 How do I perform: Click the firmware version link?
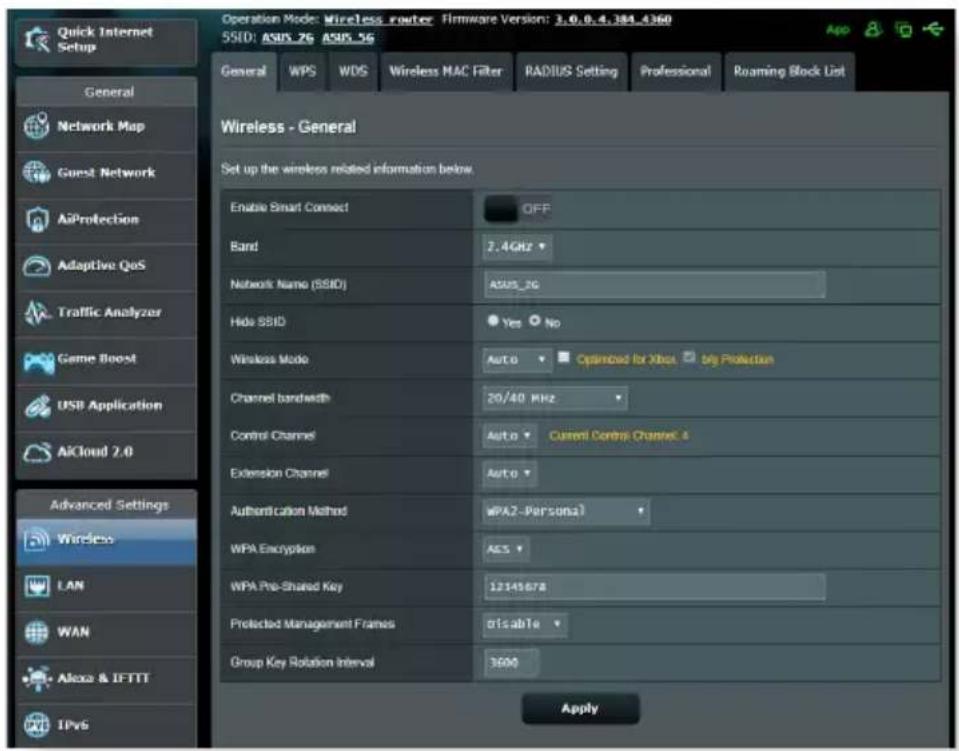[x=613, y=20]
